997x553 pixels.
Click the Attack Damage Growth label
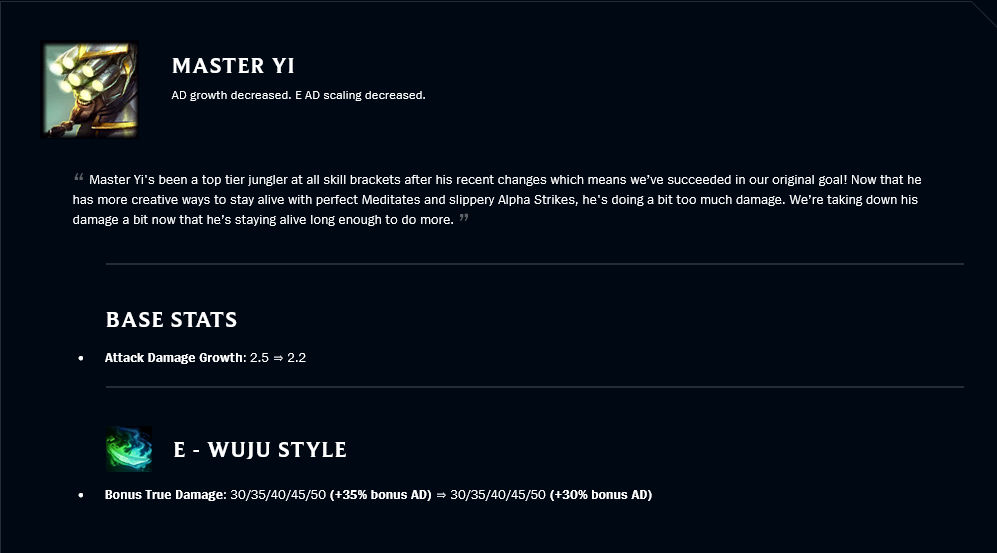point(174,358)
